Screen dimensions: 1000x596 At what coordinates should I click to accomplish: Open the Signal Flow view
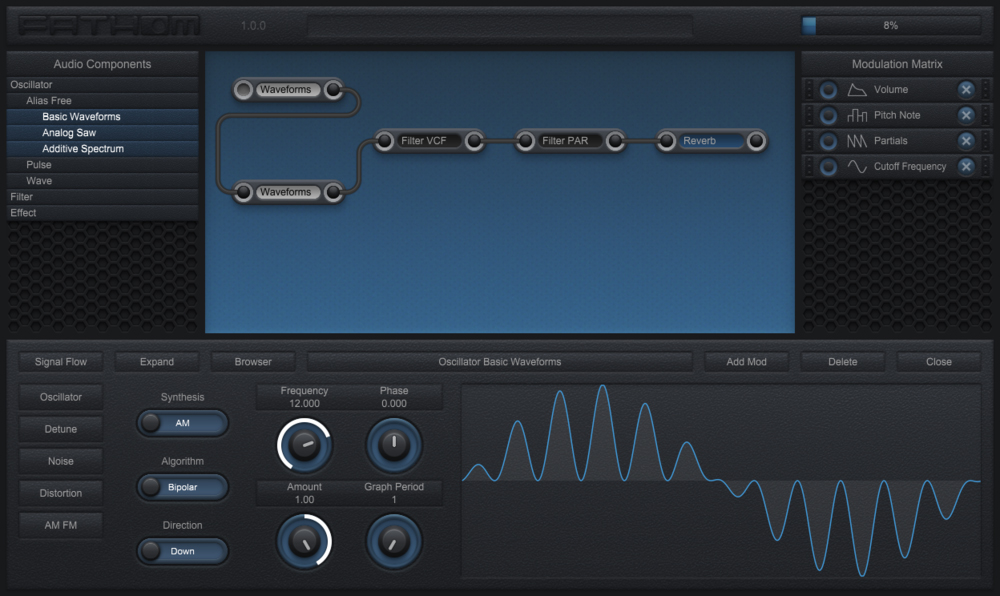click(61, 361)
